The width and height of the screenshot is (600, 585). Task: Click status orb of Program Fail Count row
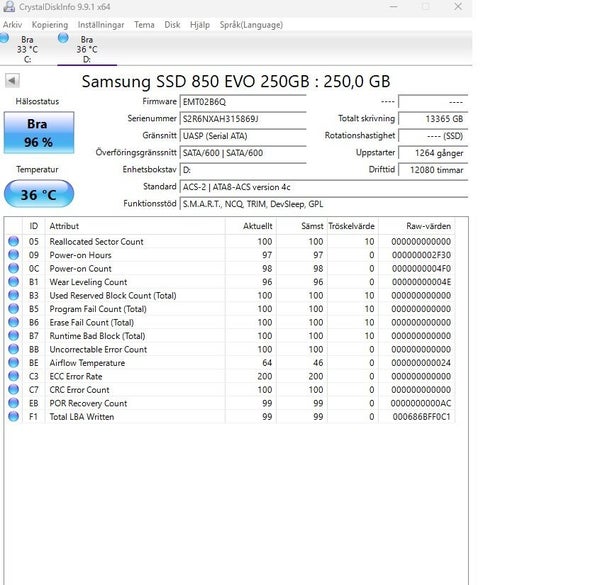(x=13, y=308)
